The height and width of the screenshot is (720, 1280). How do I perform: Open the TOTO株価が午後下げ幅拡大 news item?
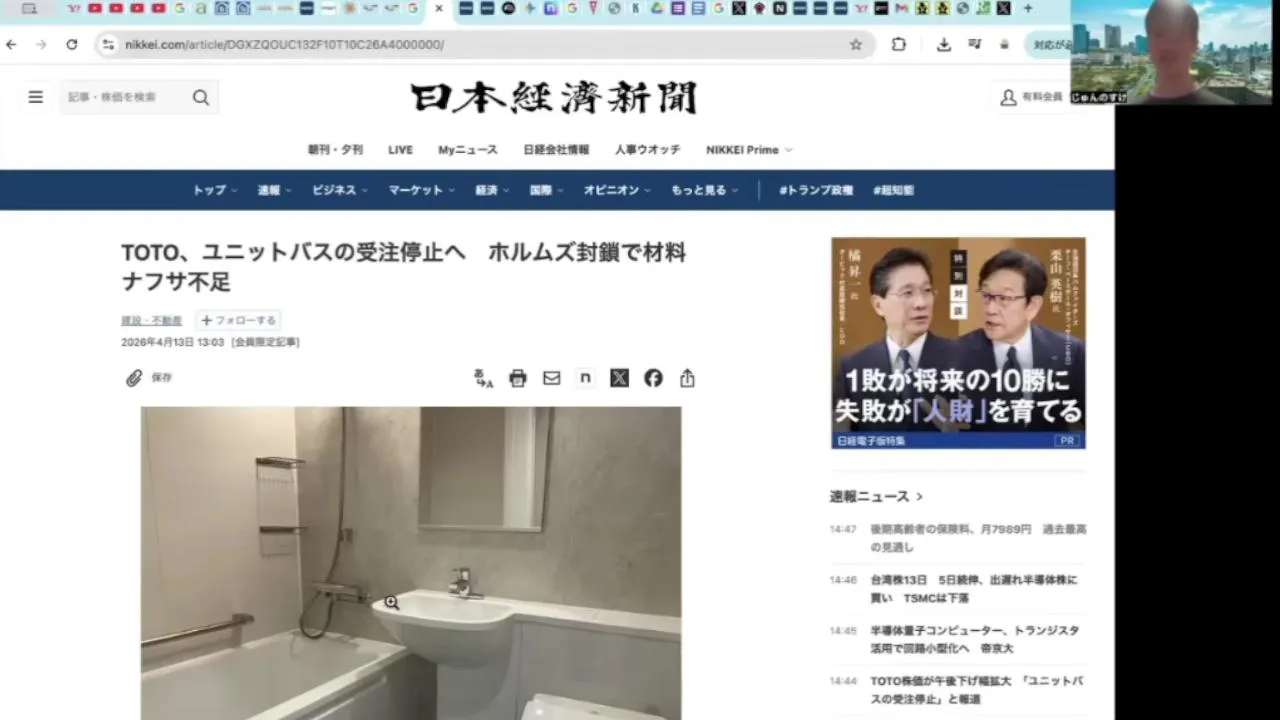tap(977, 690)
